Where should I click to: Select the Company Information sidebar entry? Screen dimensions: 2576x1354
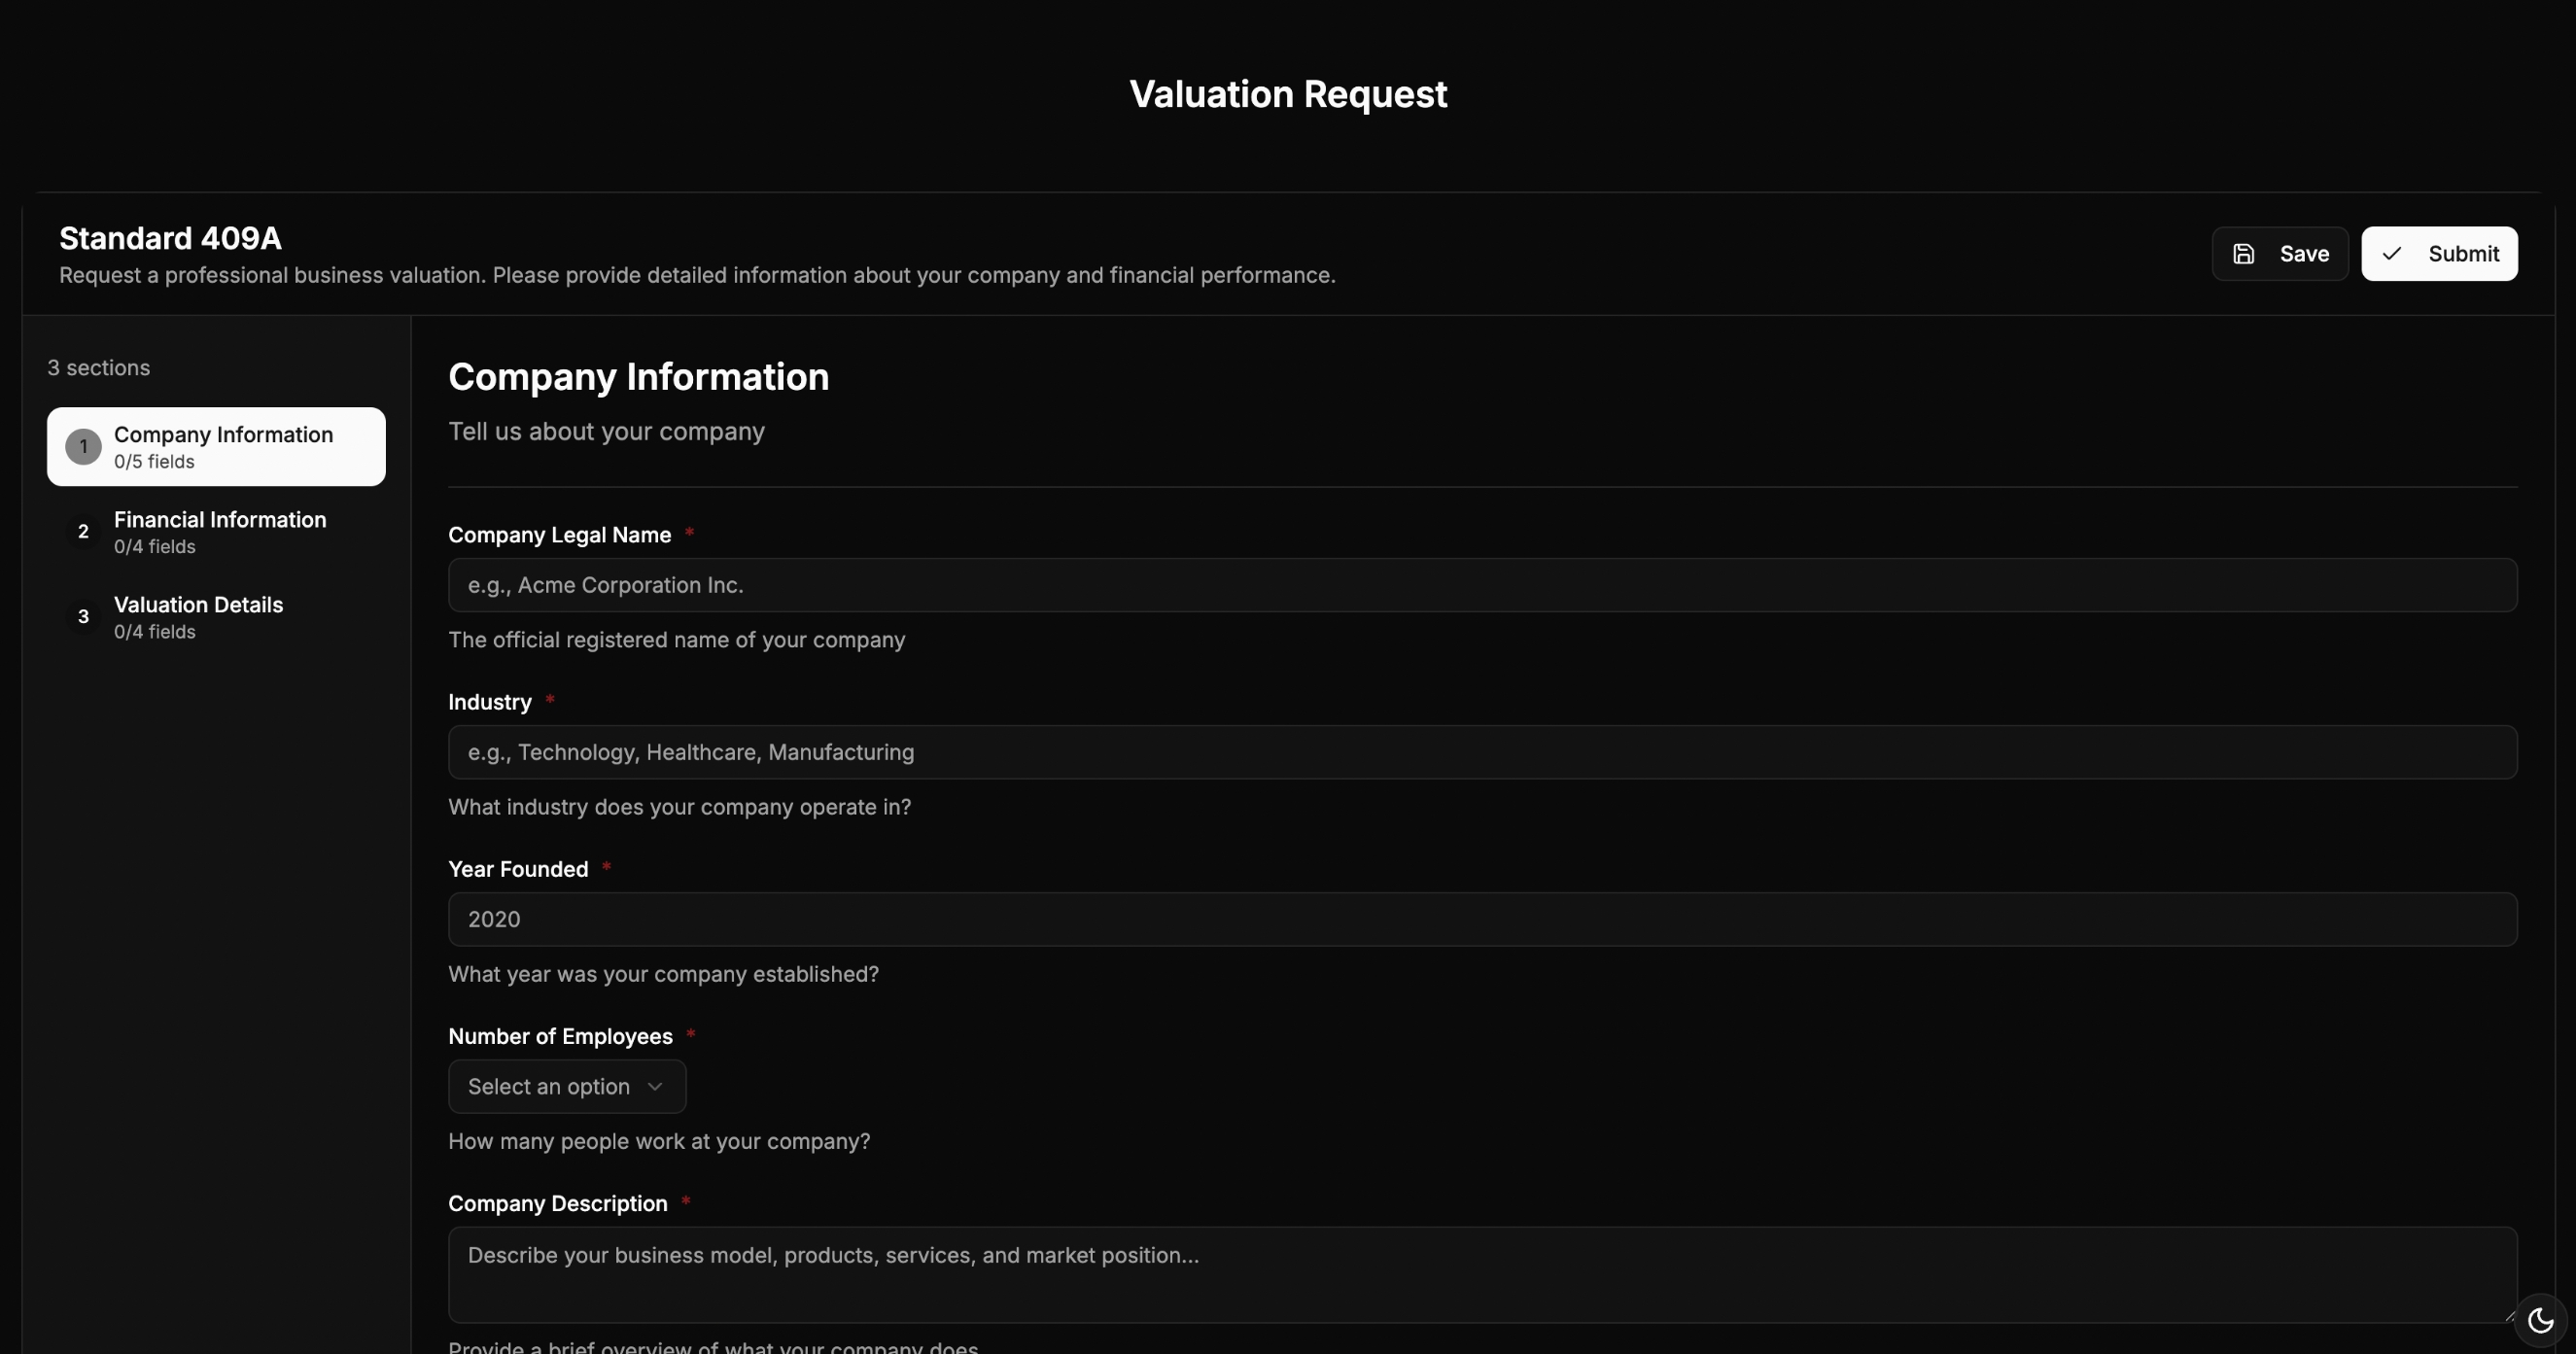point(216,446)
